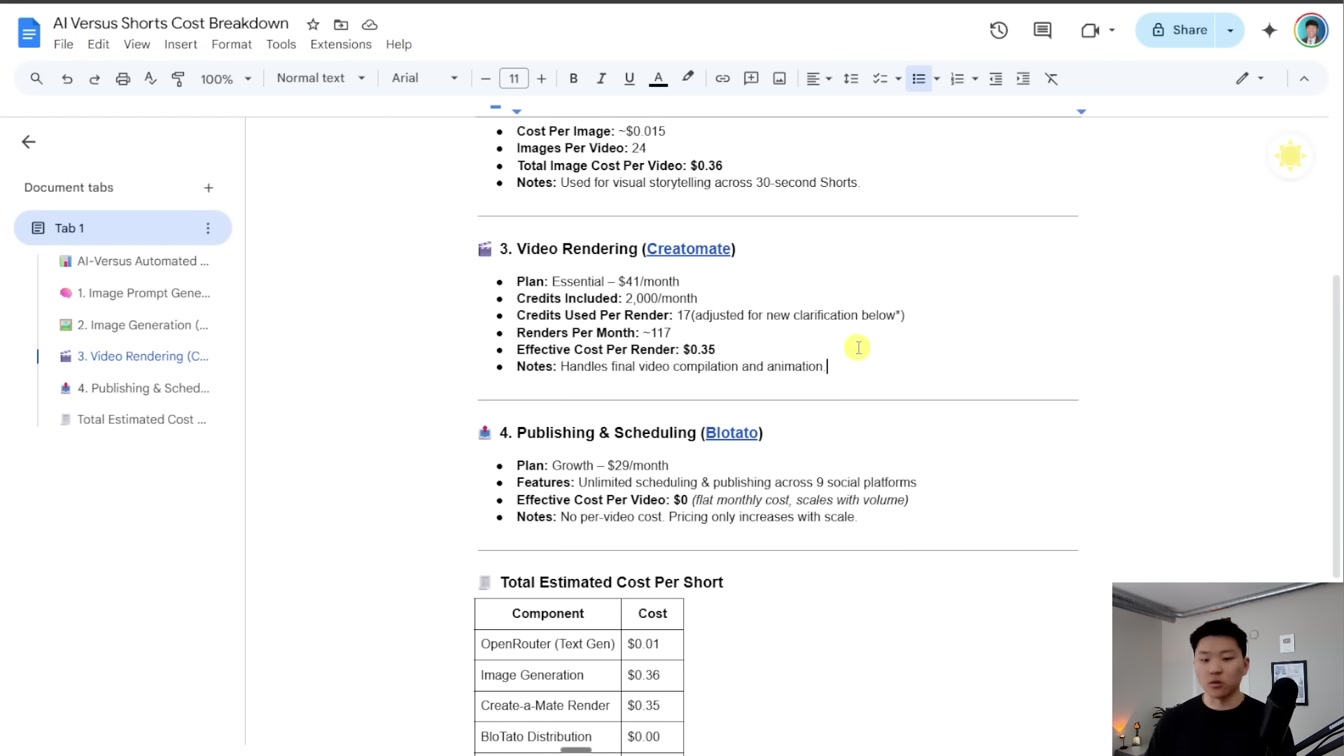Go to outline item 2. Image Generation
Image resolution: width=1344 pixels, height=756 pixels.
142,325
